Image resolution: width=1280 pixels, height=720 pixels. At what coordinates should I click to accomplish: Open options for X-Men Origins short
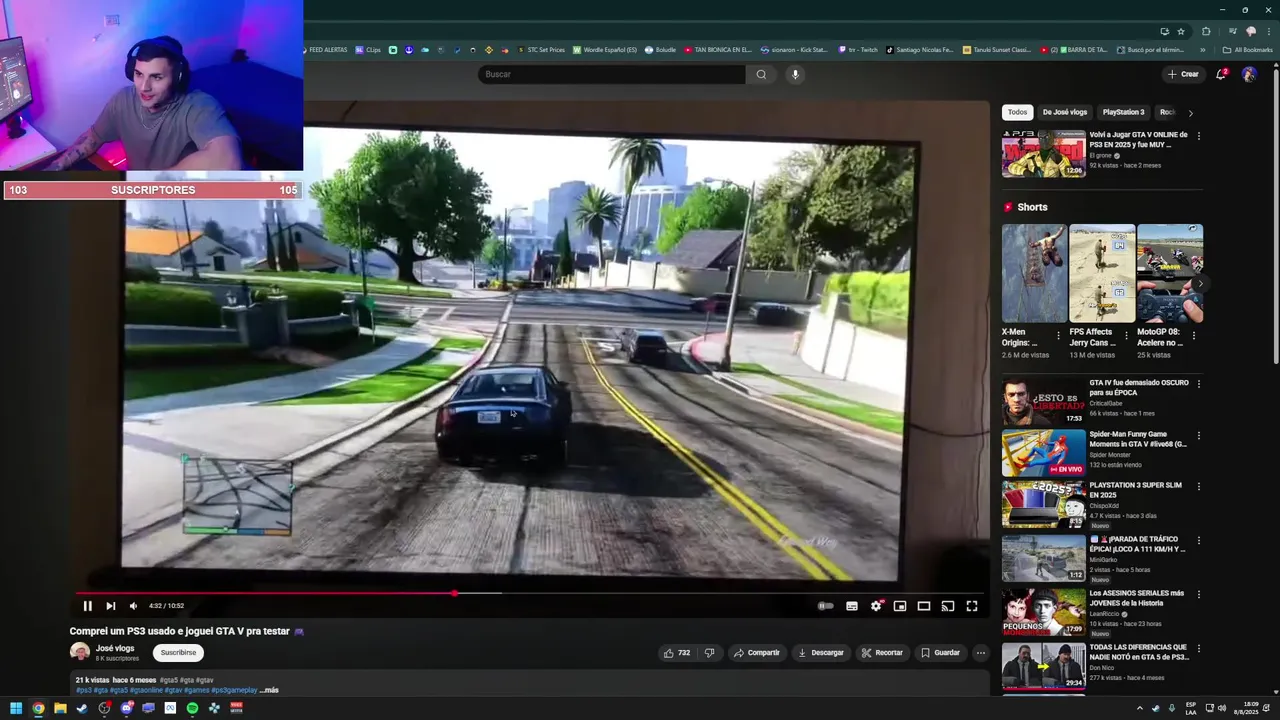[1059, 336]
